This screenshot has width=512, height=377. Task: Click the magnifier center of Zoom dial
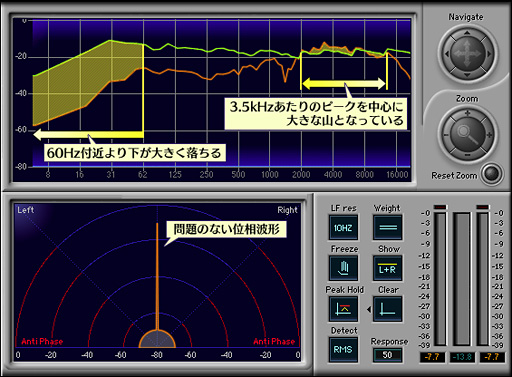(x=467, y=134)
